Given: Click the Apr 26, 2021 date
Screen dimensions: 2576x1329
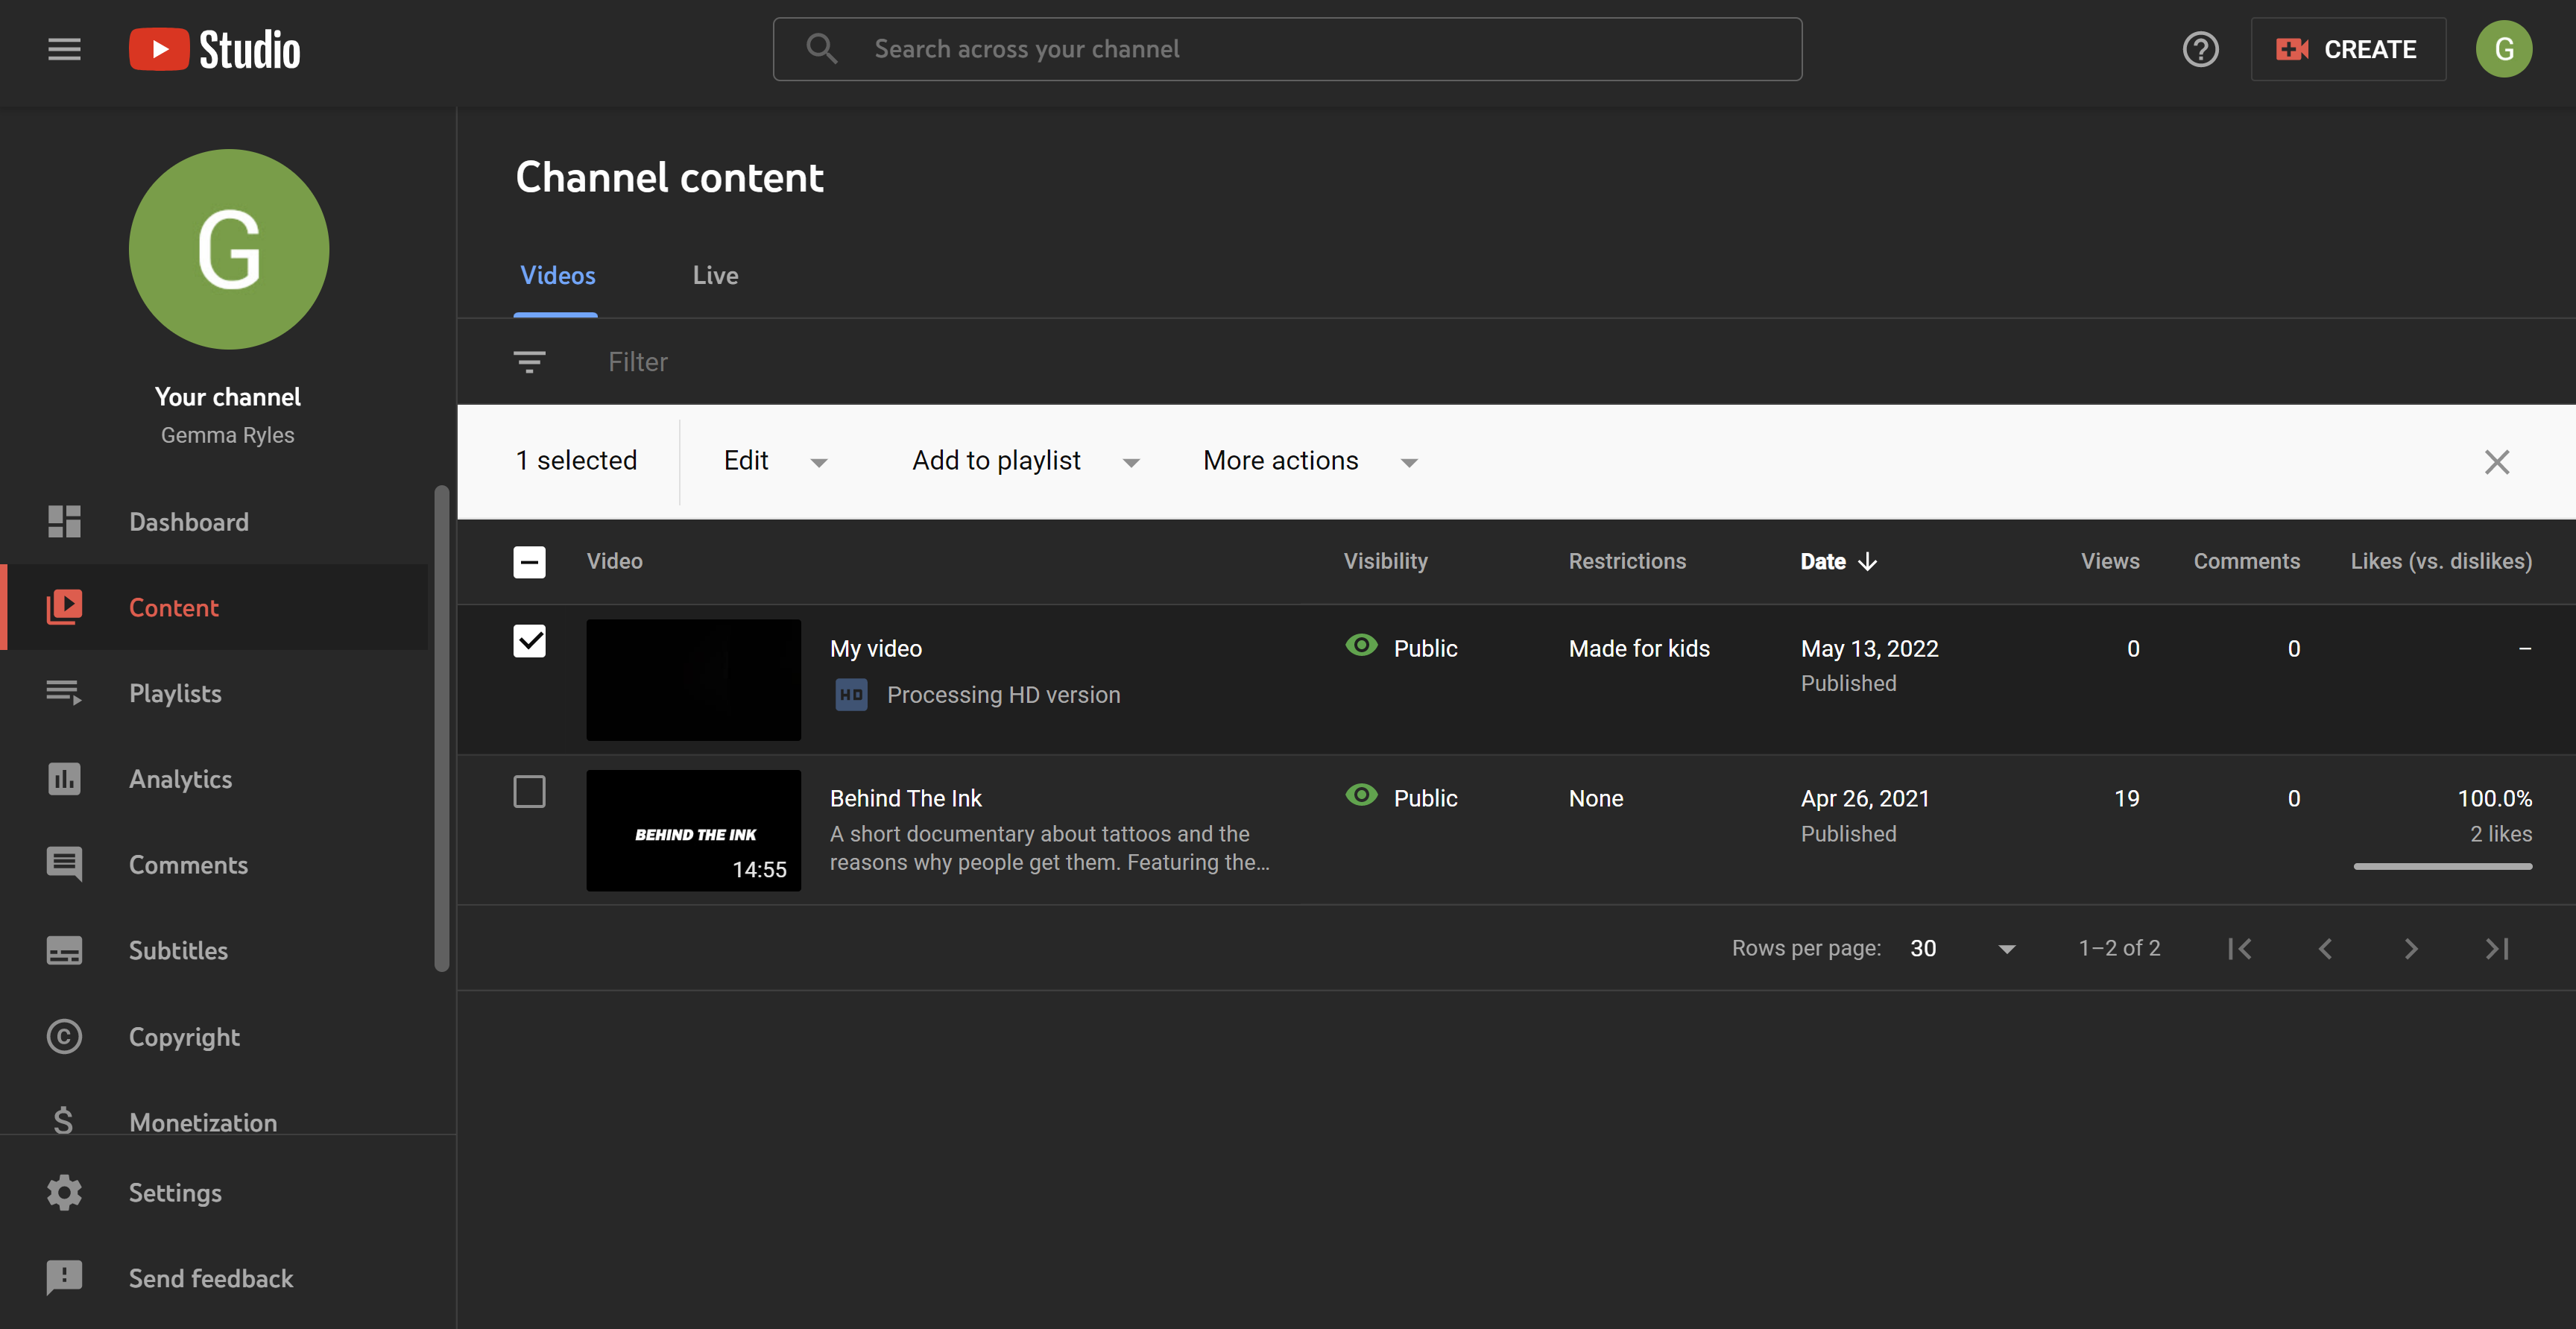Looking at the screenshot, I should [x=1865, y=798].
